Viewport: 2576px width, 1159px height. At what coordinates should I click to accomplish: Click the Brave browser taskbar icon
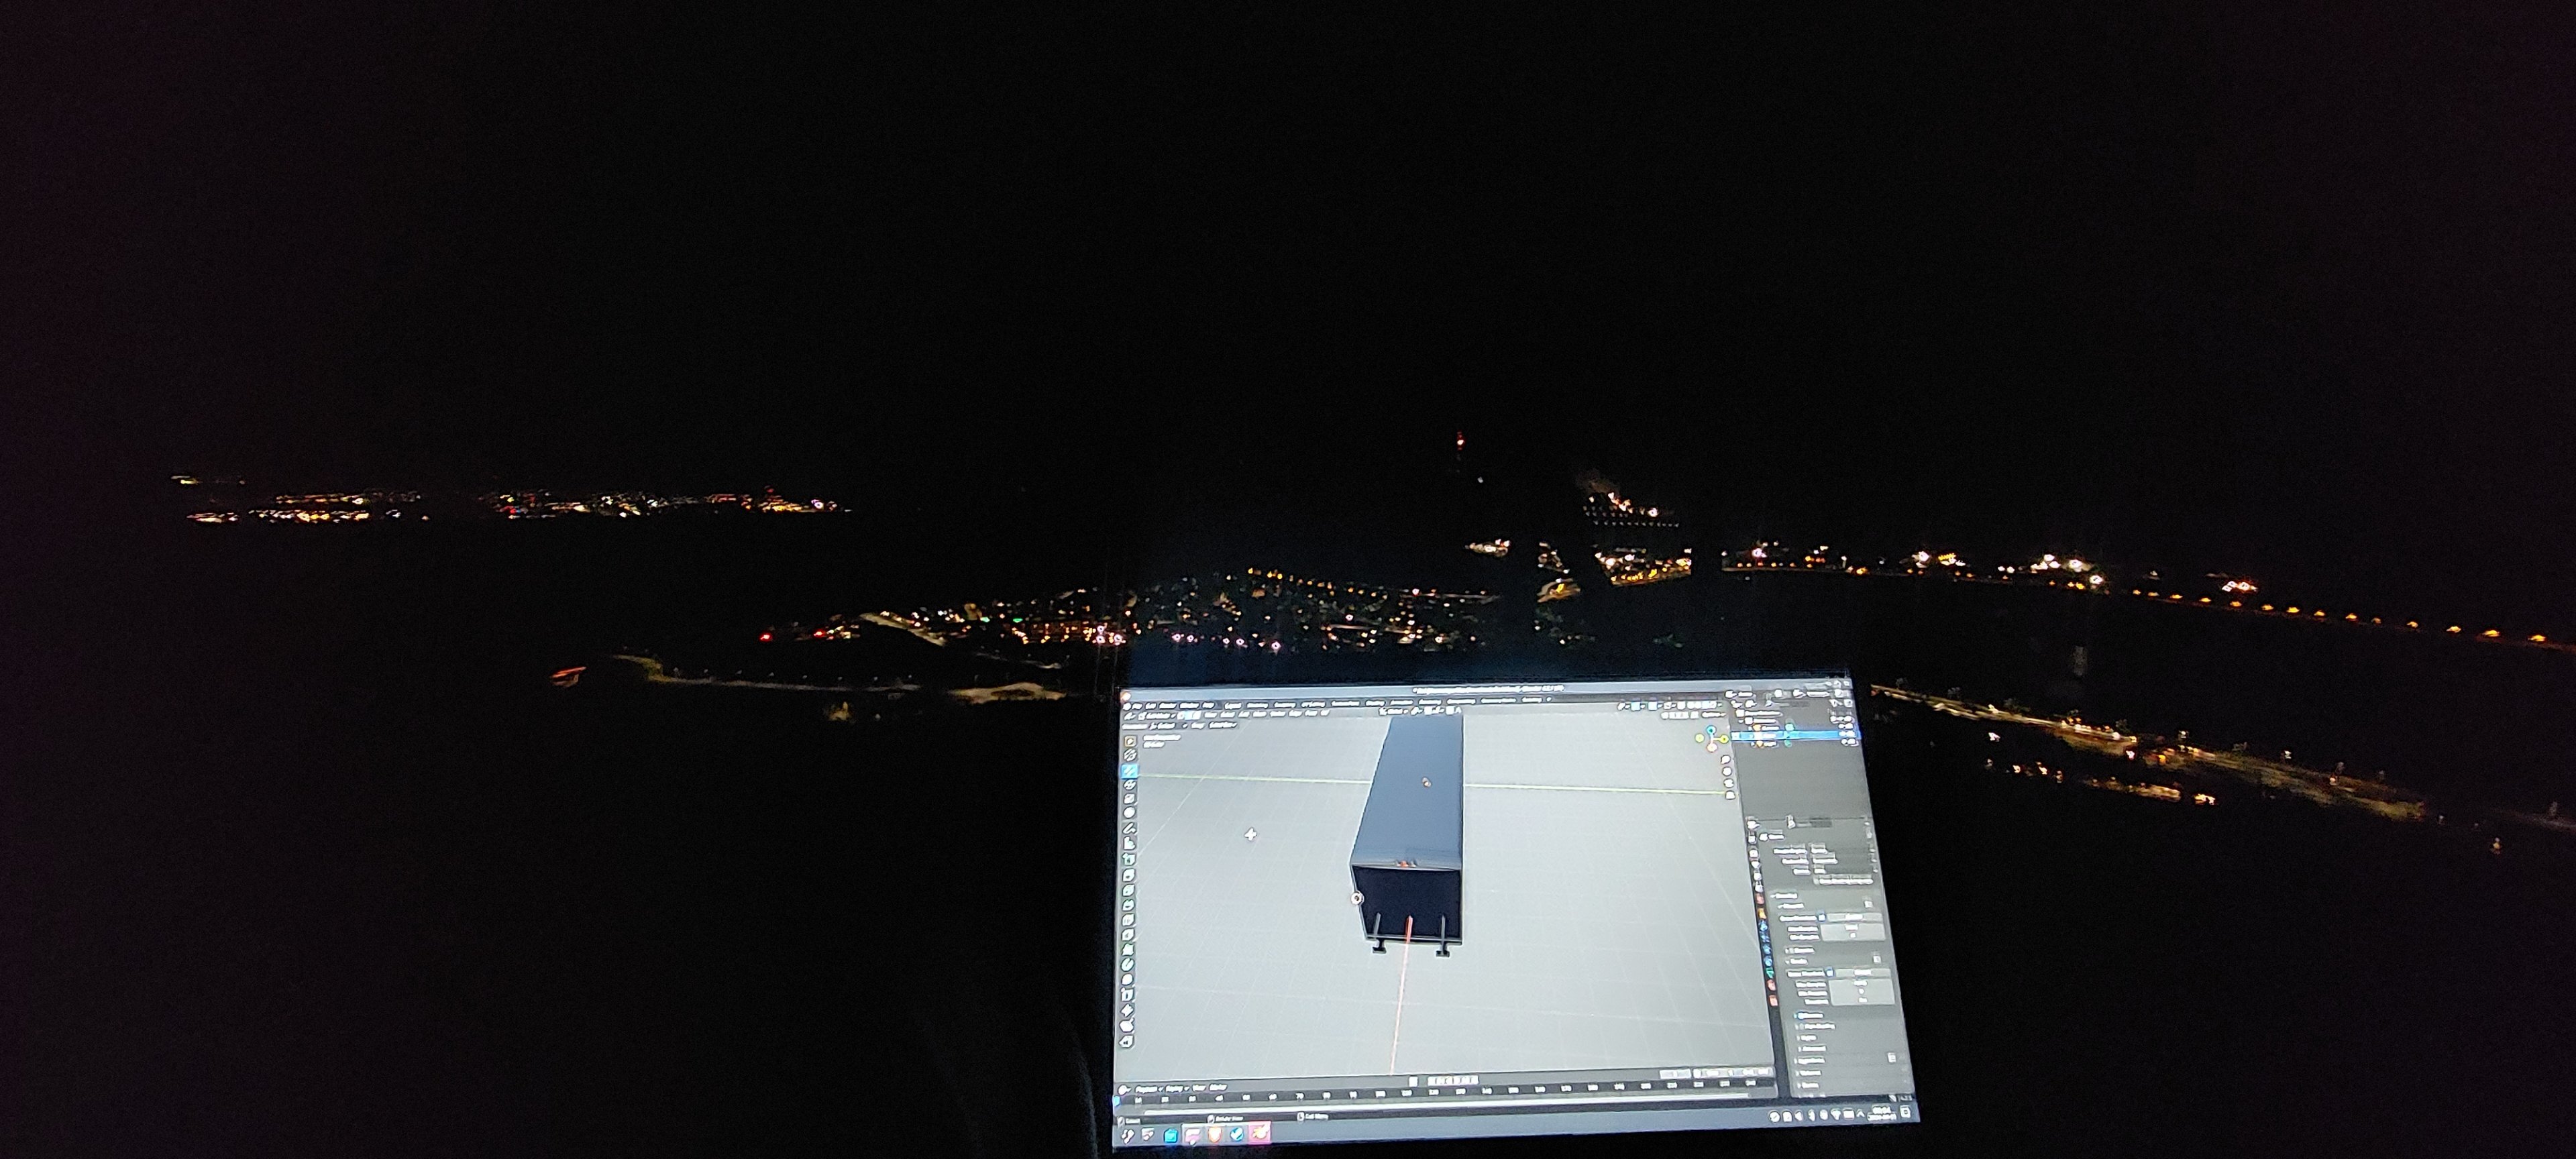[1214, 1135]
